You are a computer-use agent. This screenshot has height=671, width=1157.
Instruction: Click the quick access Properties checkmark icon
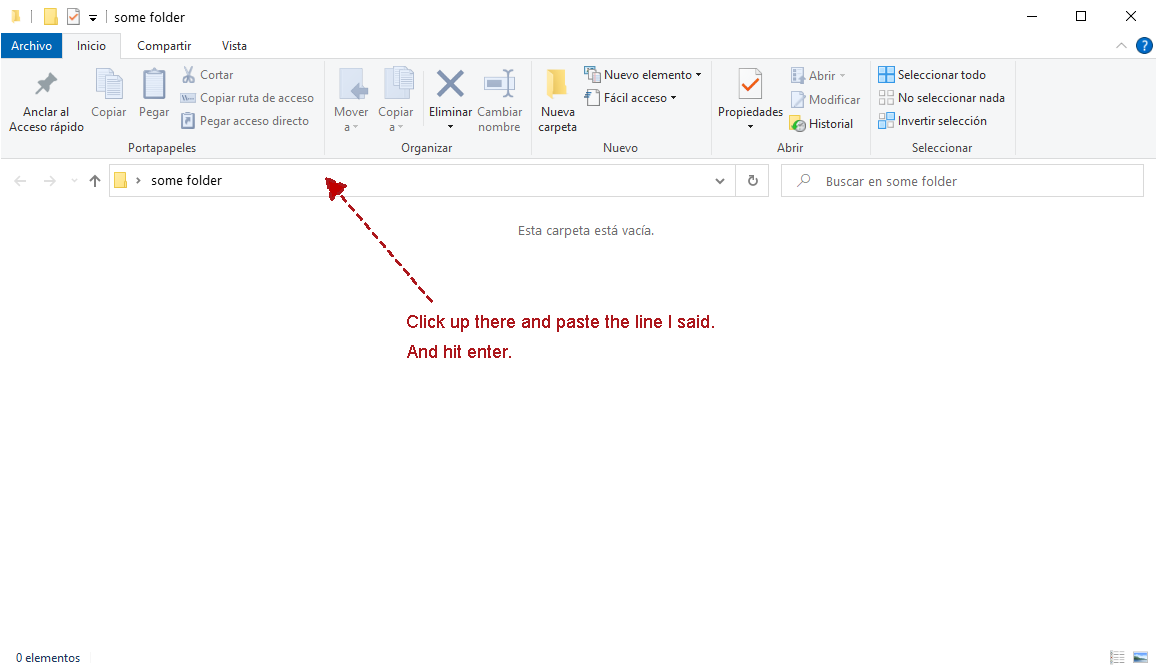click(x=73, y=16)
